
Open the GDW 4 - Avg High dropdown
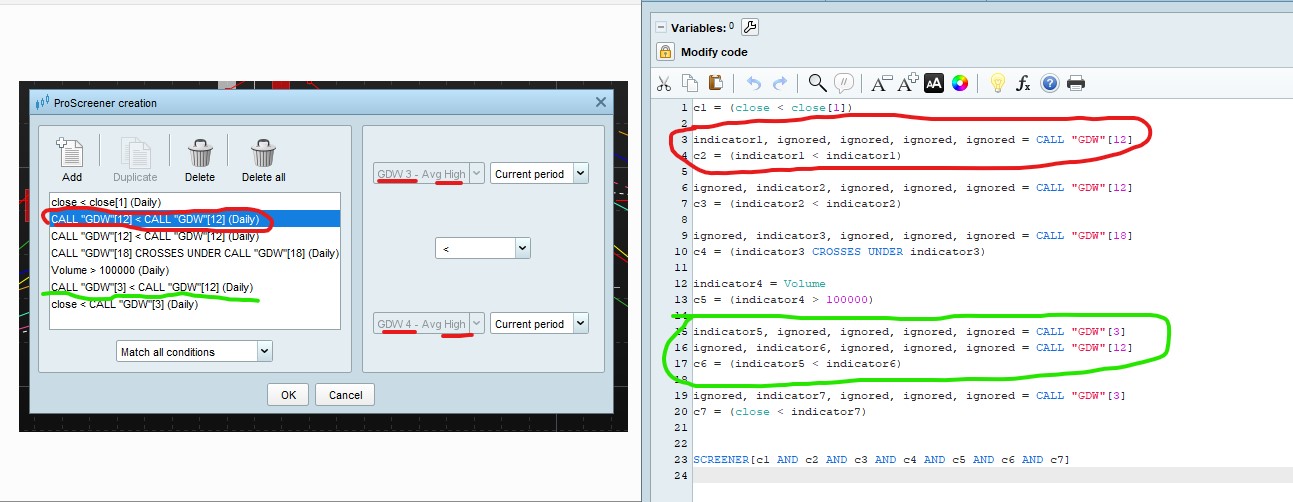tap(429, 323)
